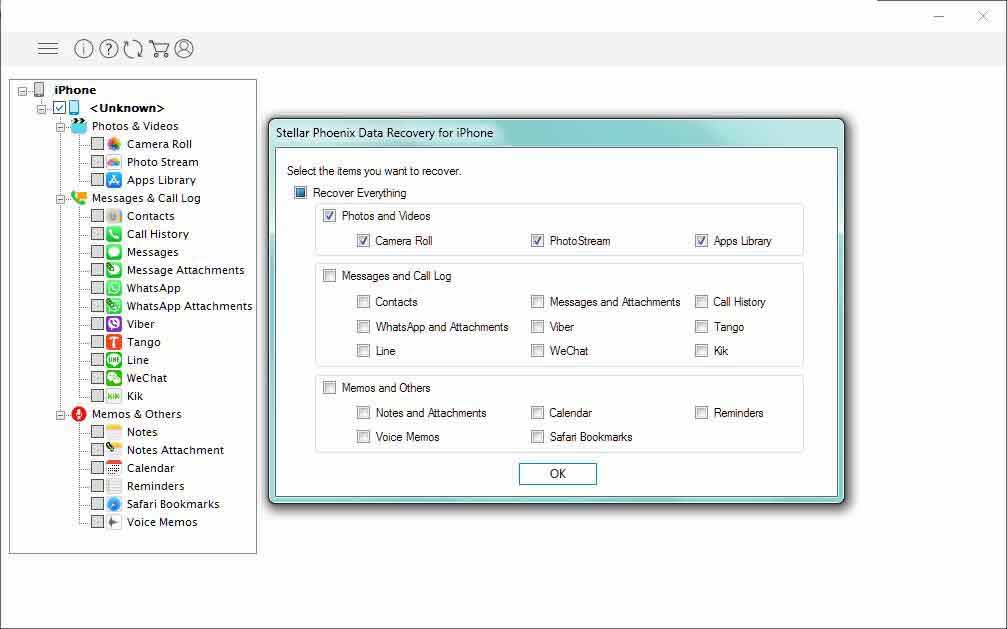This screenshot has width=1007, height=629.
Task: Click the refresh update icon
Action: coord(134,49)
